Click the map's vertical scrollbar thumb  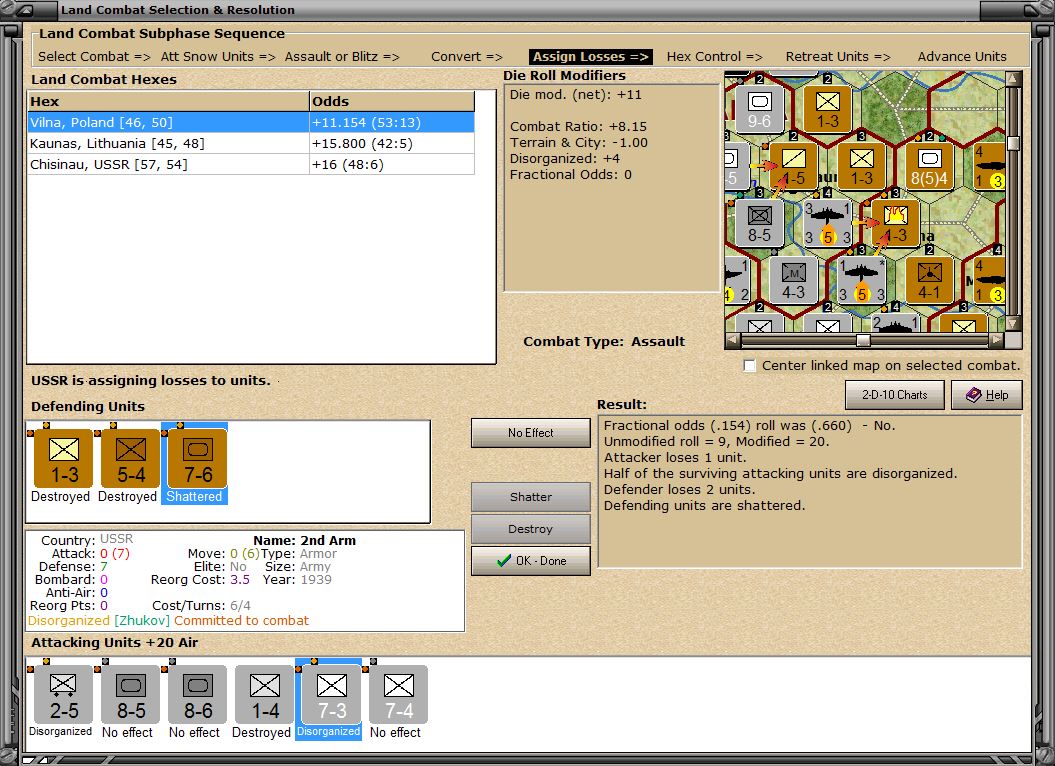click(1013, 143)
